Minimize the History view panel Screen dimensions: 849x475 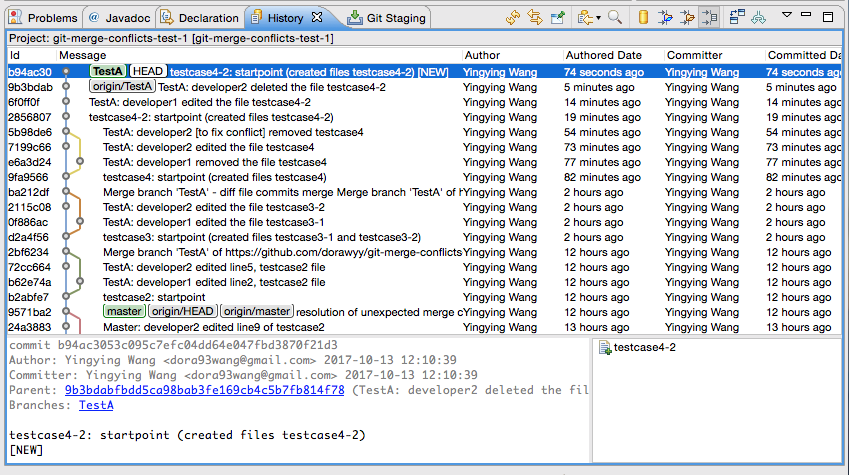click(x=806, y=15)
